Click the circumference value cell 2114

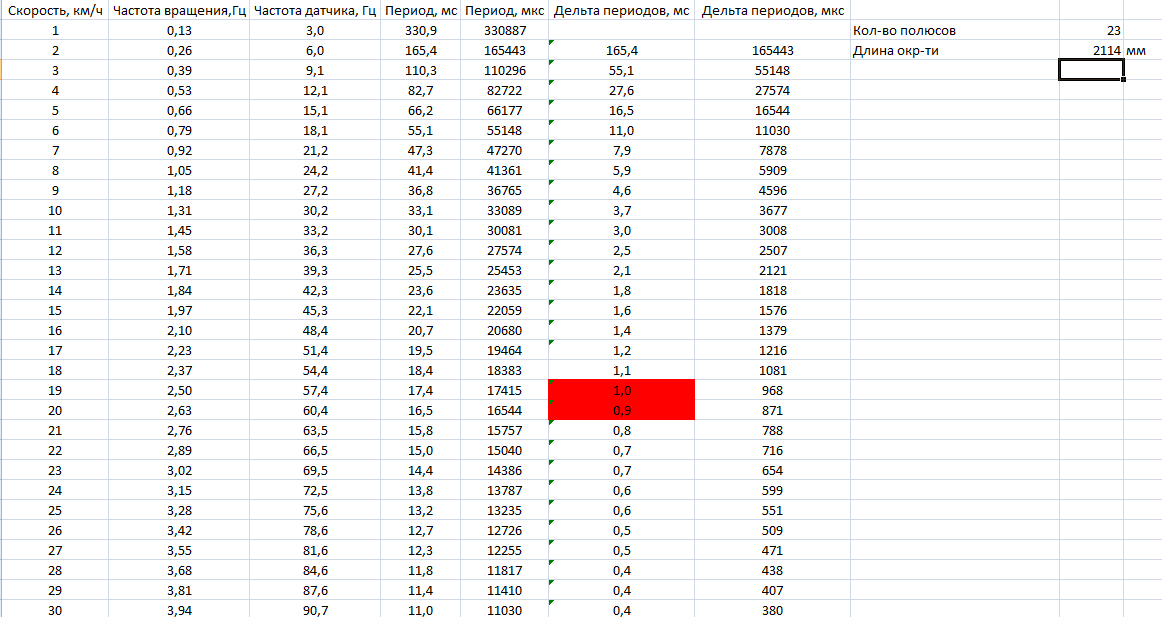click(x=1091, y=50)
